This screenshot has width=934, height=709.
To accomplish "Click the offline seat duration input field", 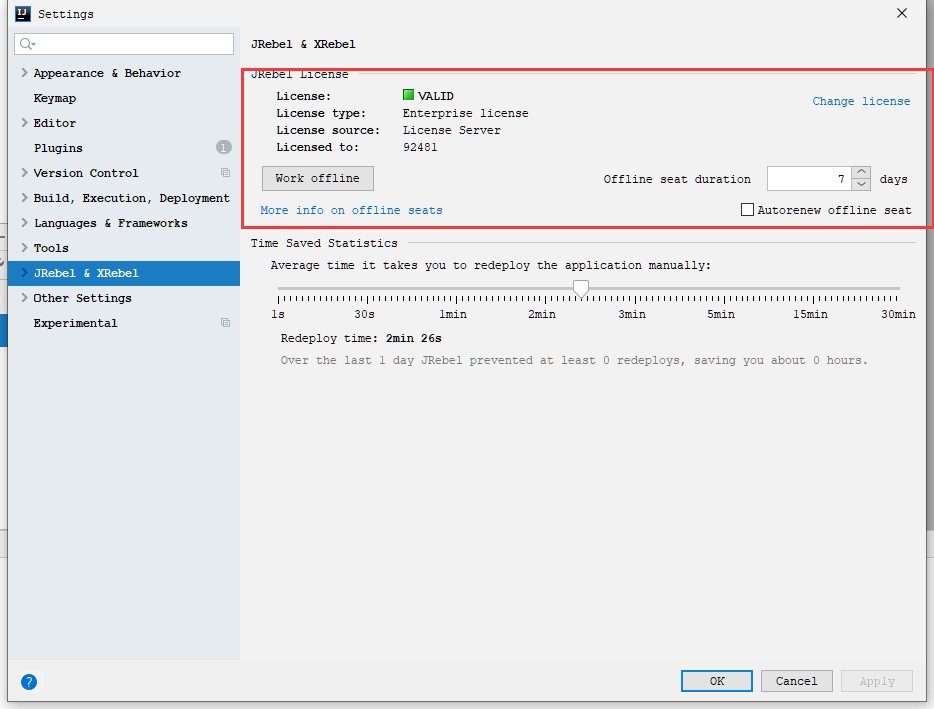I will (809, 179).
